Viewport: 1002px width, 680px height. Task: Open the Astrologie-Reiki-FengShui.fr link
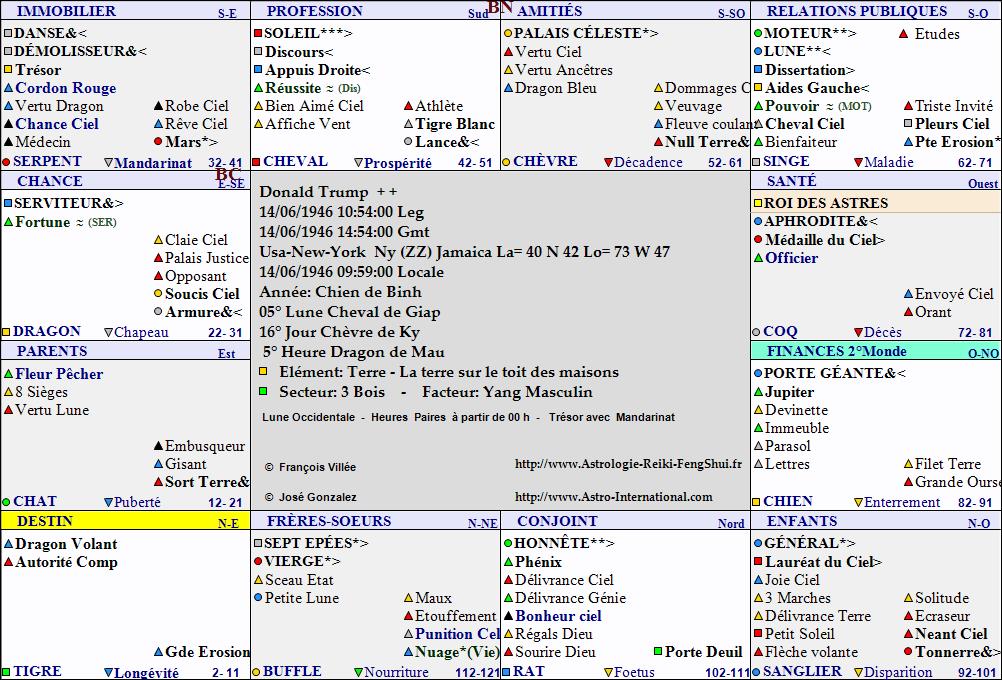[x=628, y=464]
